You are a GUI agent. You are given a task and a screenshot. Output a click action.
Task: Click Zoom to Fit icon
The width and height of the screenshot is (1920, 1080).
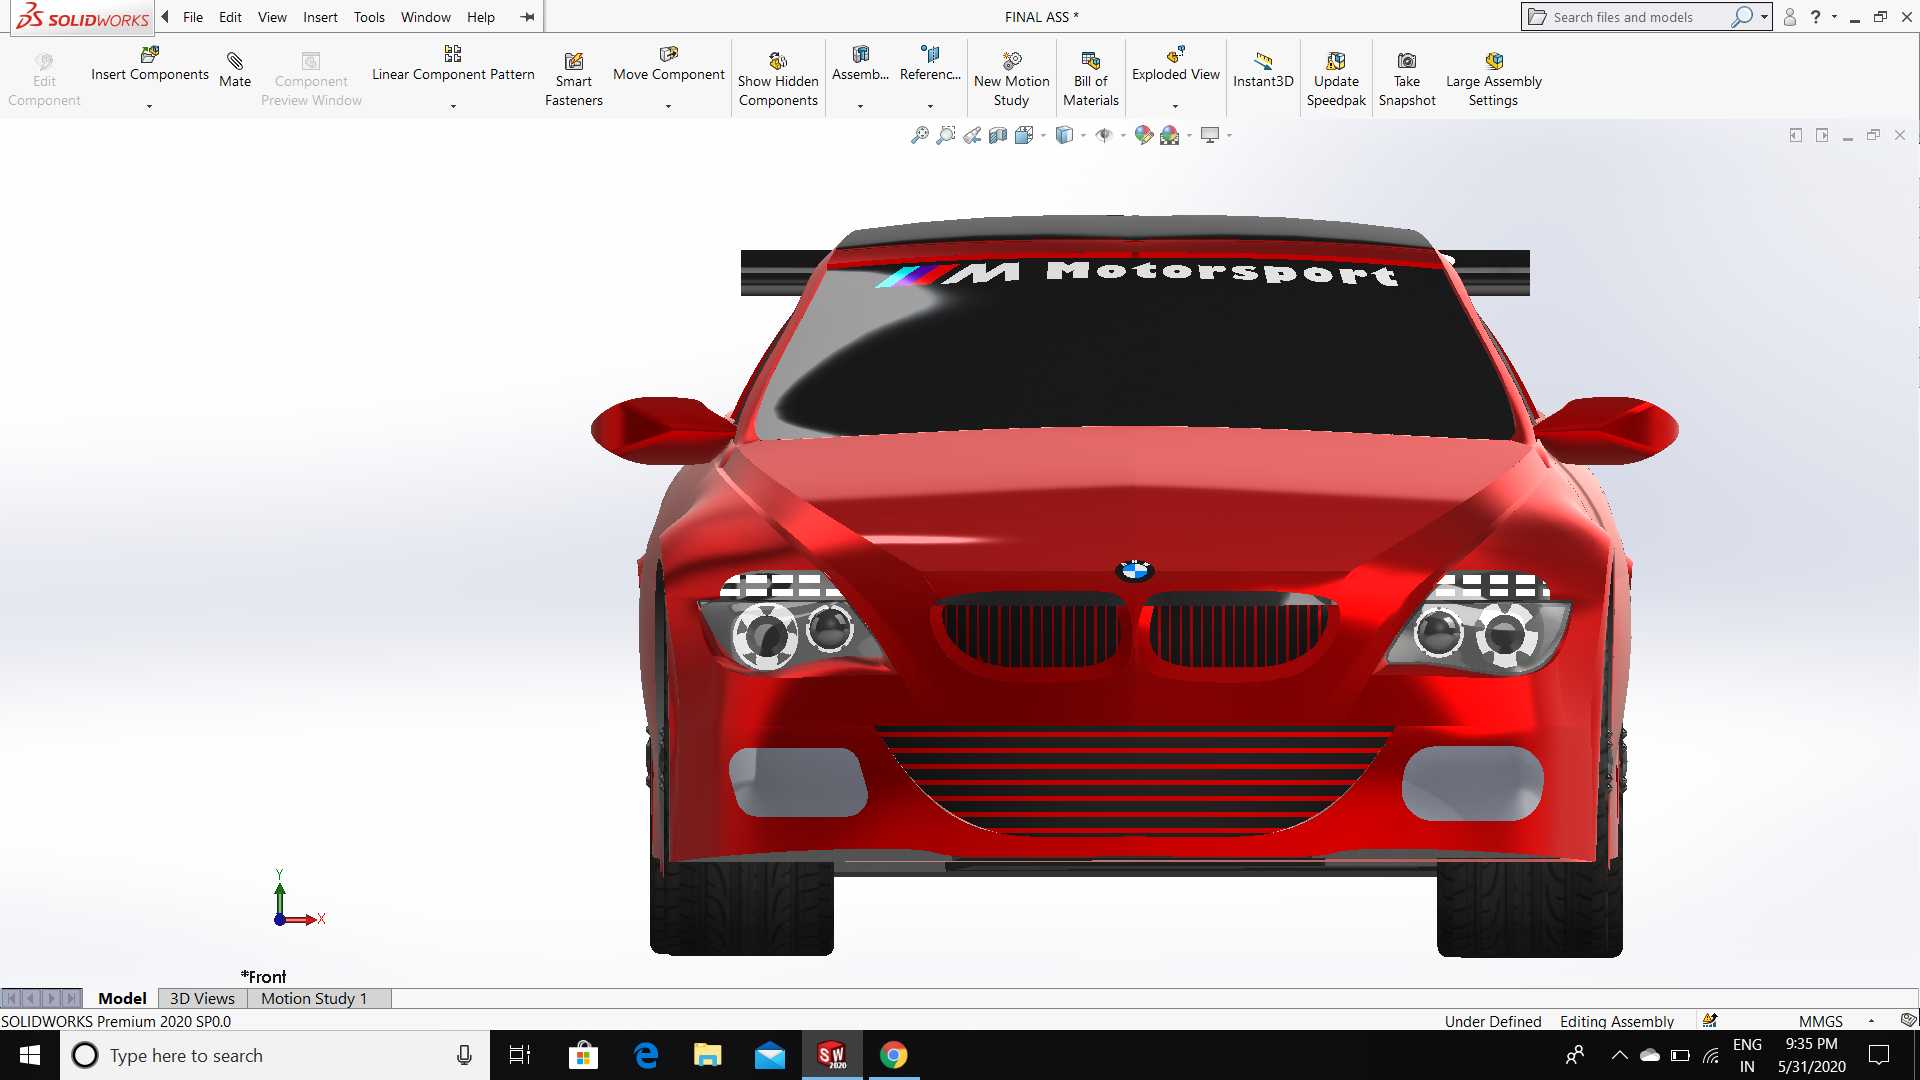[919, 135]
